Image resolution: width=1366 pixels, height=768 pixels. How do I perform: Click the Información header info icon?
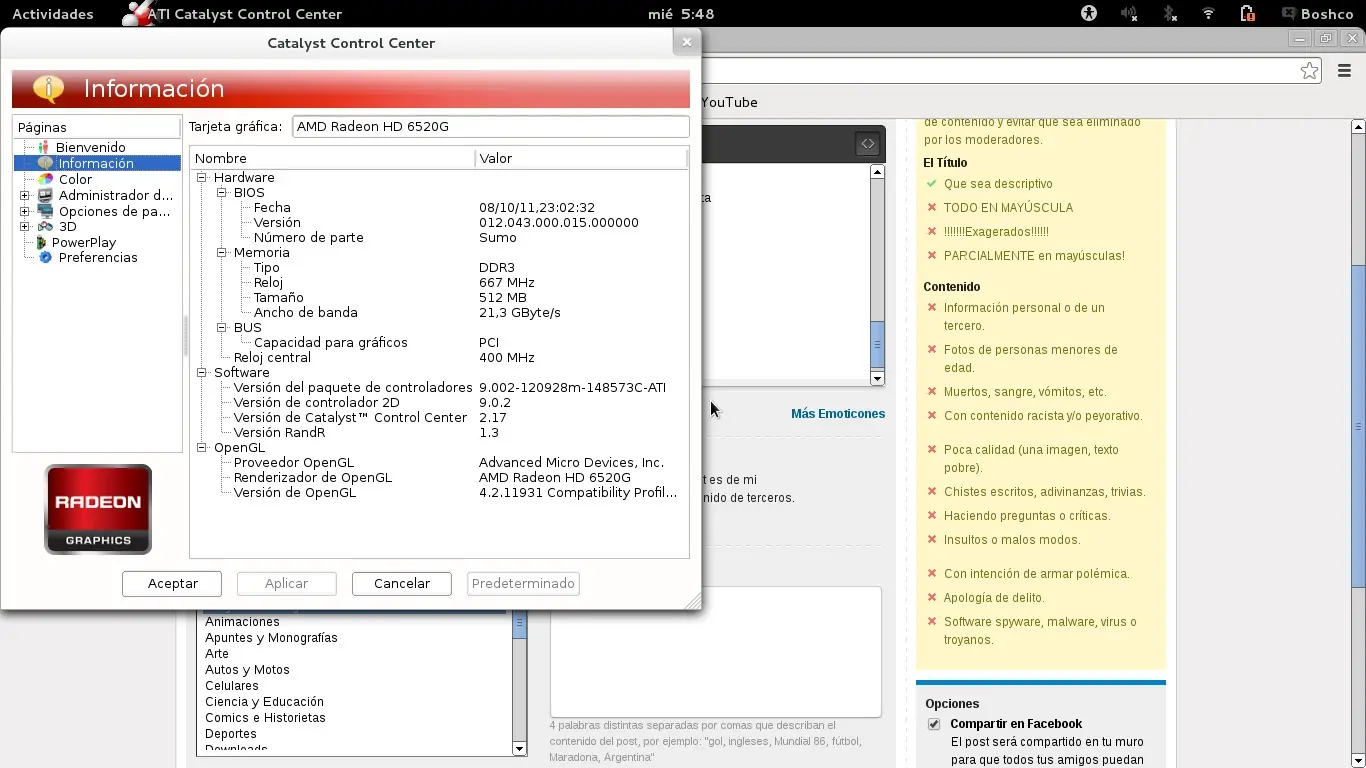coord(48,88)
